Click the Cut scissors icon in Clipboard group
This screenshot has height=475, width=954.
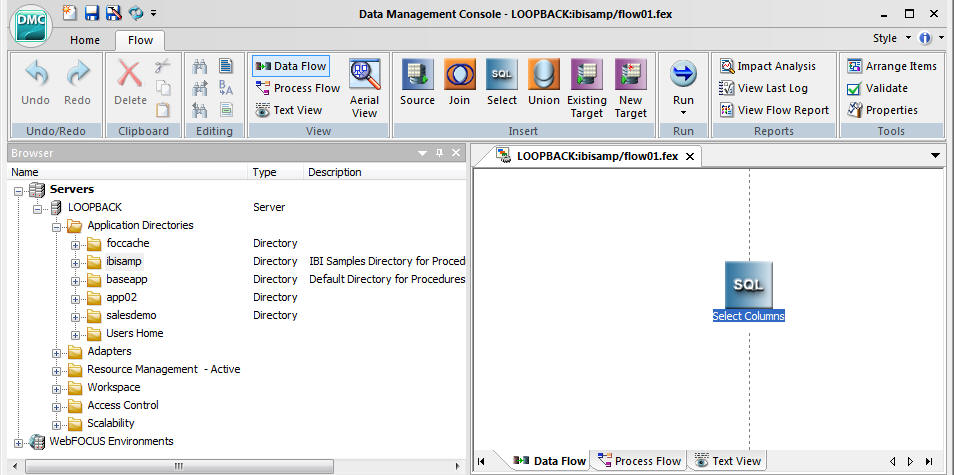pos(162,66)
